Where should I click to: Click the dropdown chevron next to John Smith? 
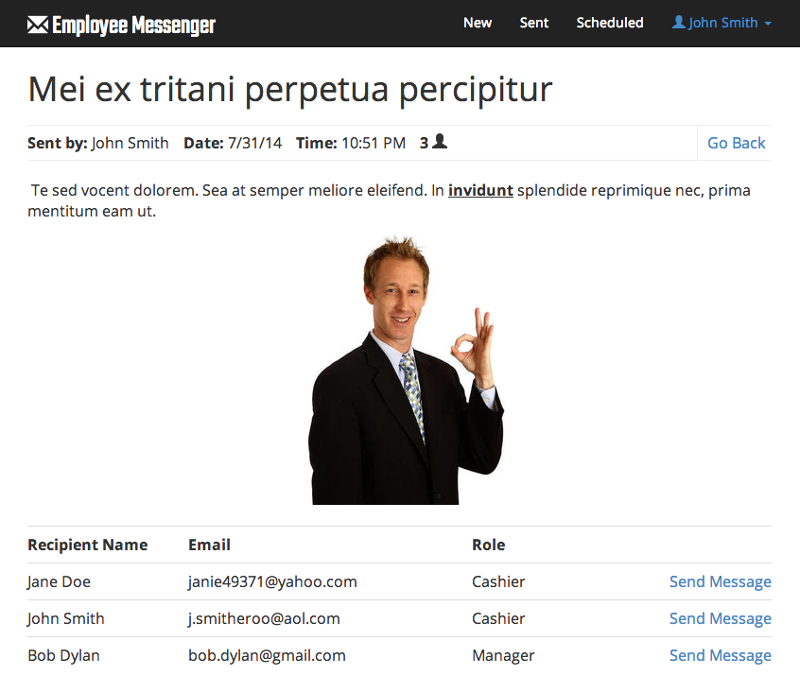click(766, 24)
